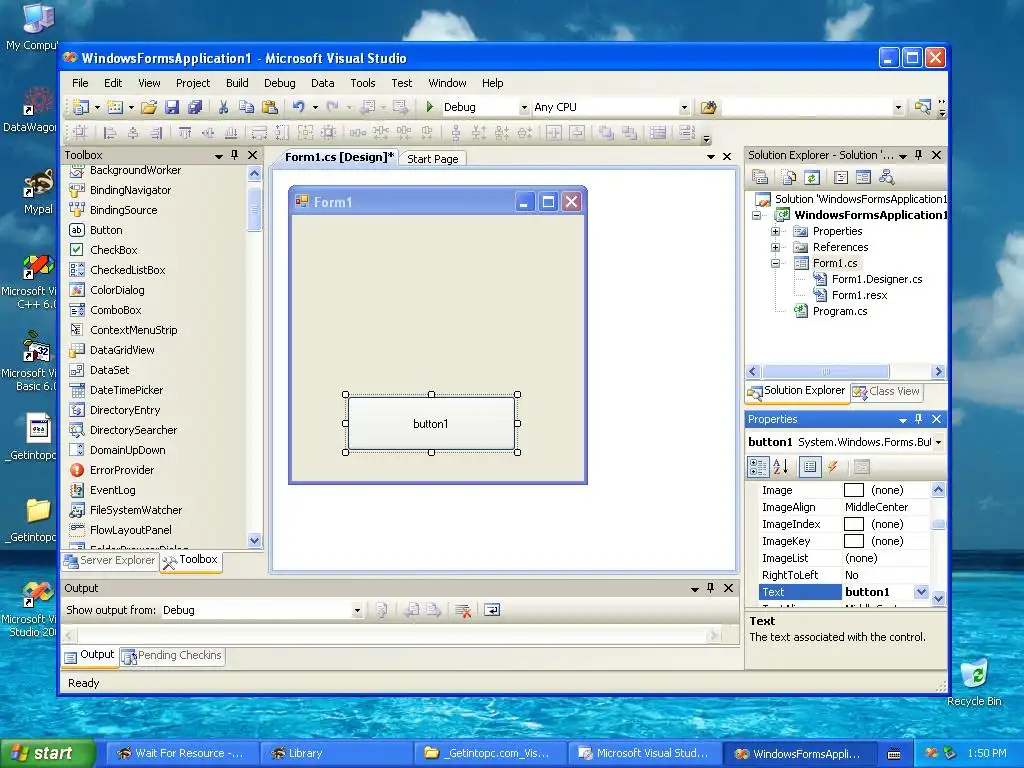Expand the References node in Solution Explorer
This screenshot has width=1024, height=768.
click(775, 248)
